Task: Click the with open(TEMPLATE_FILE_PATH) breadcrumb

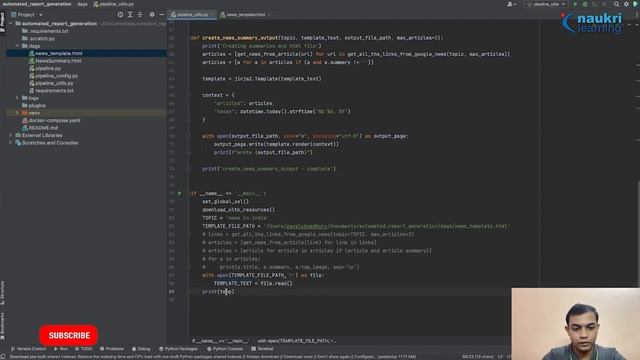Action: point(297,341)
